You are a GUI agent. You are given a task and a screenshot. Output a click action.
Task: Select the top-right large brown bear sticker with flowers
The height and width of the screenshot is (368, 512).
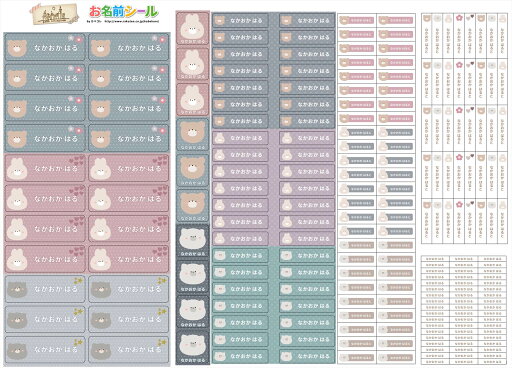point(129,47)
